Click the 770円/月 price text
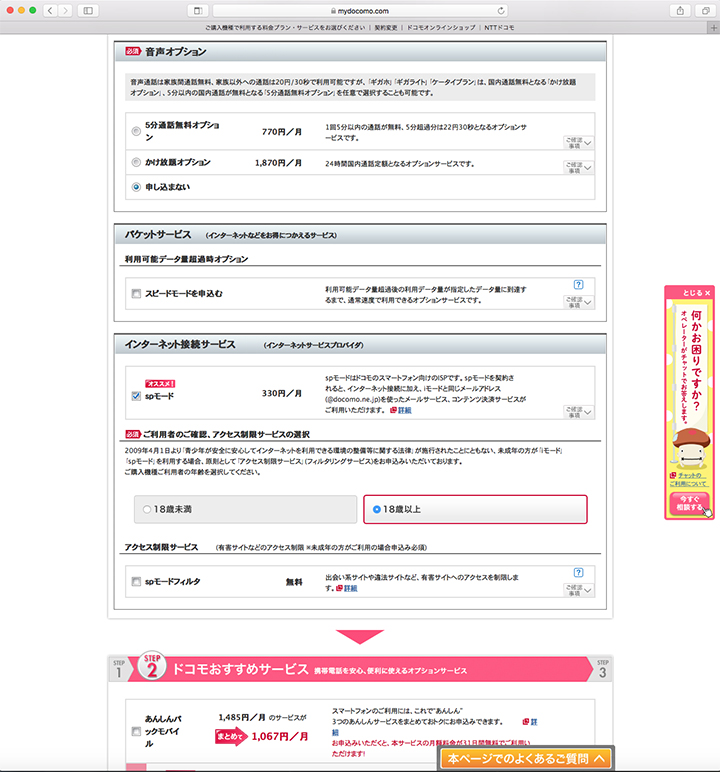The height and width of the screenshot is (772, 720). [x=282, y=132]
